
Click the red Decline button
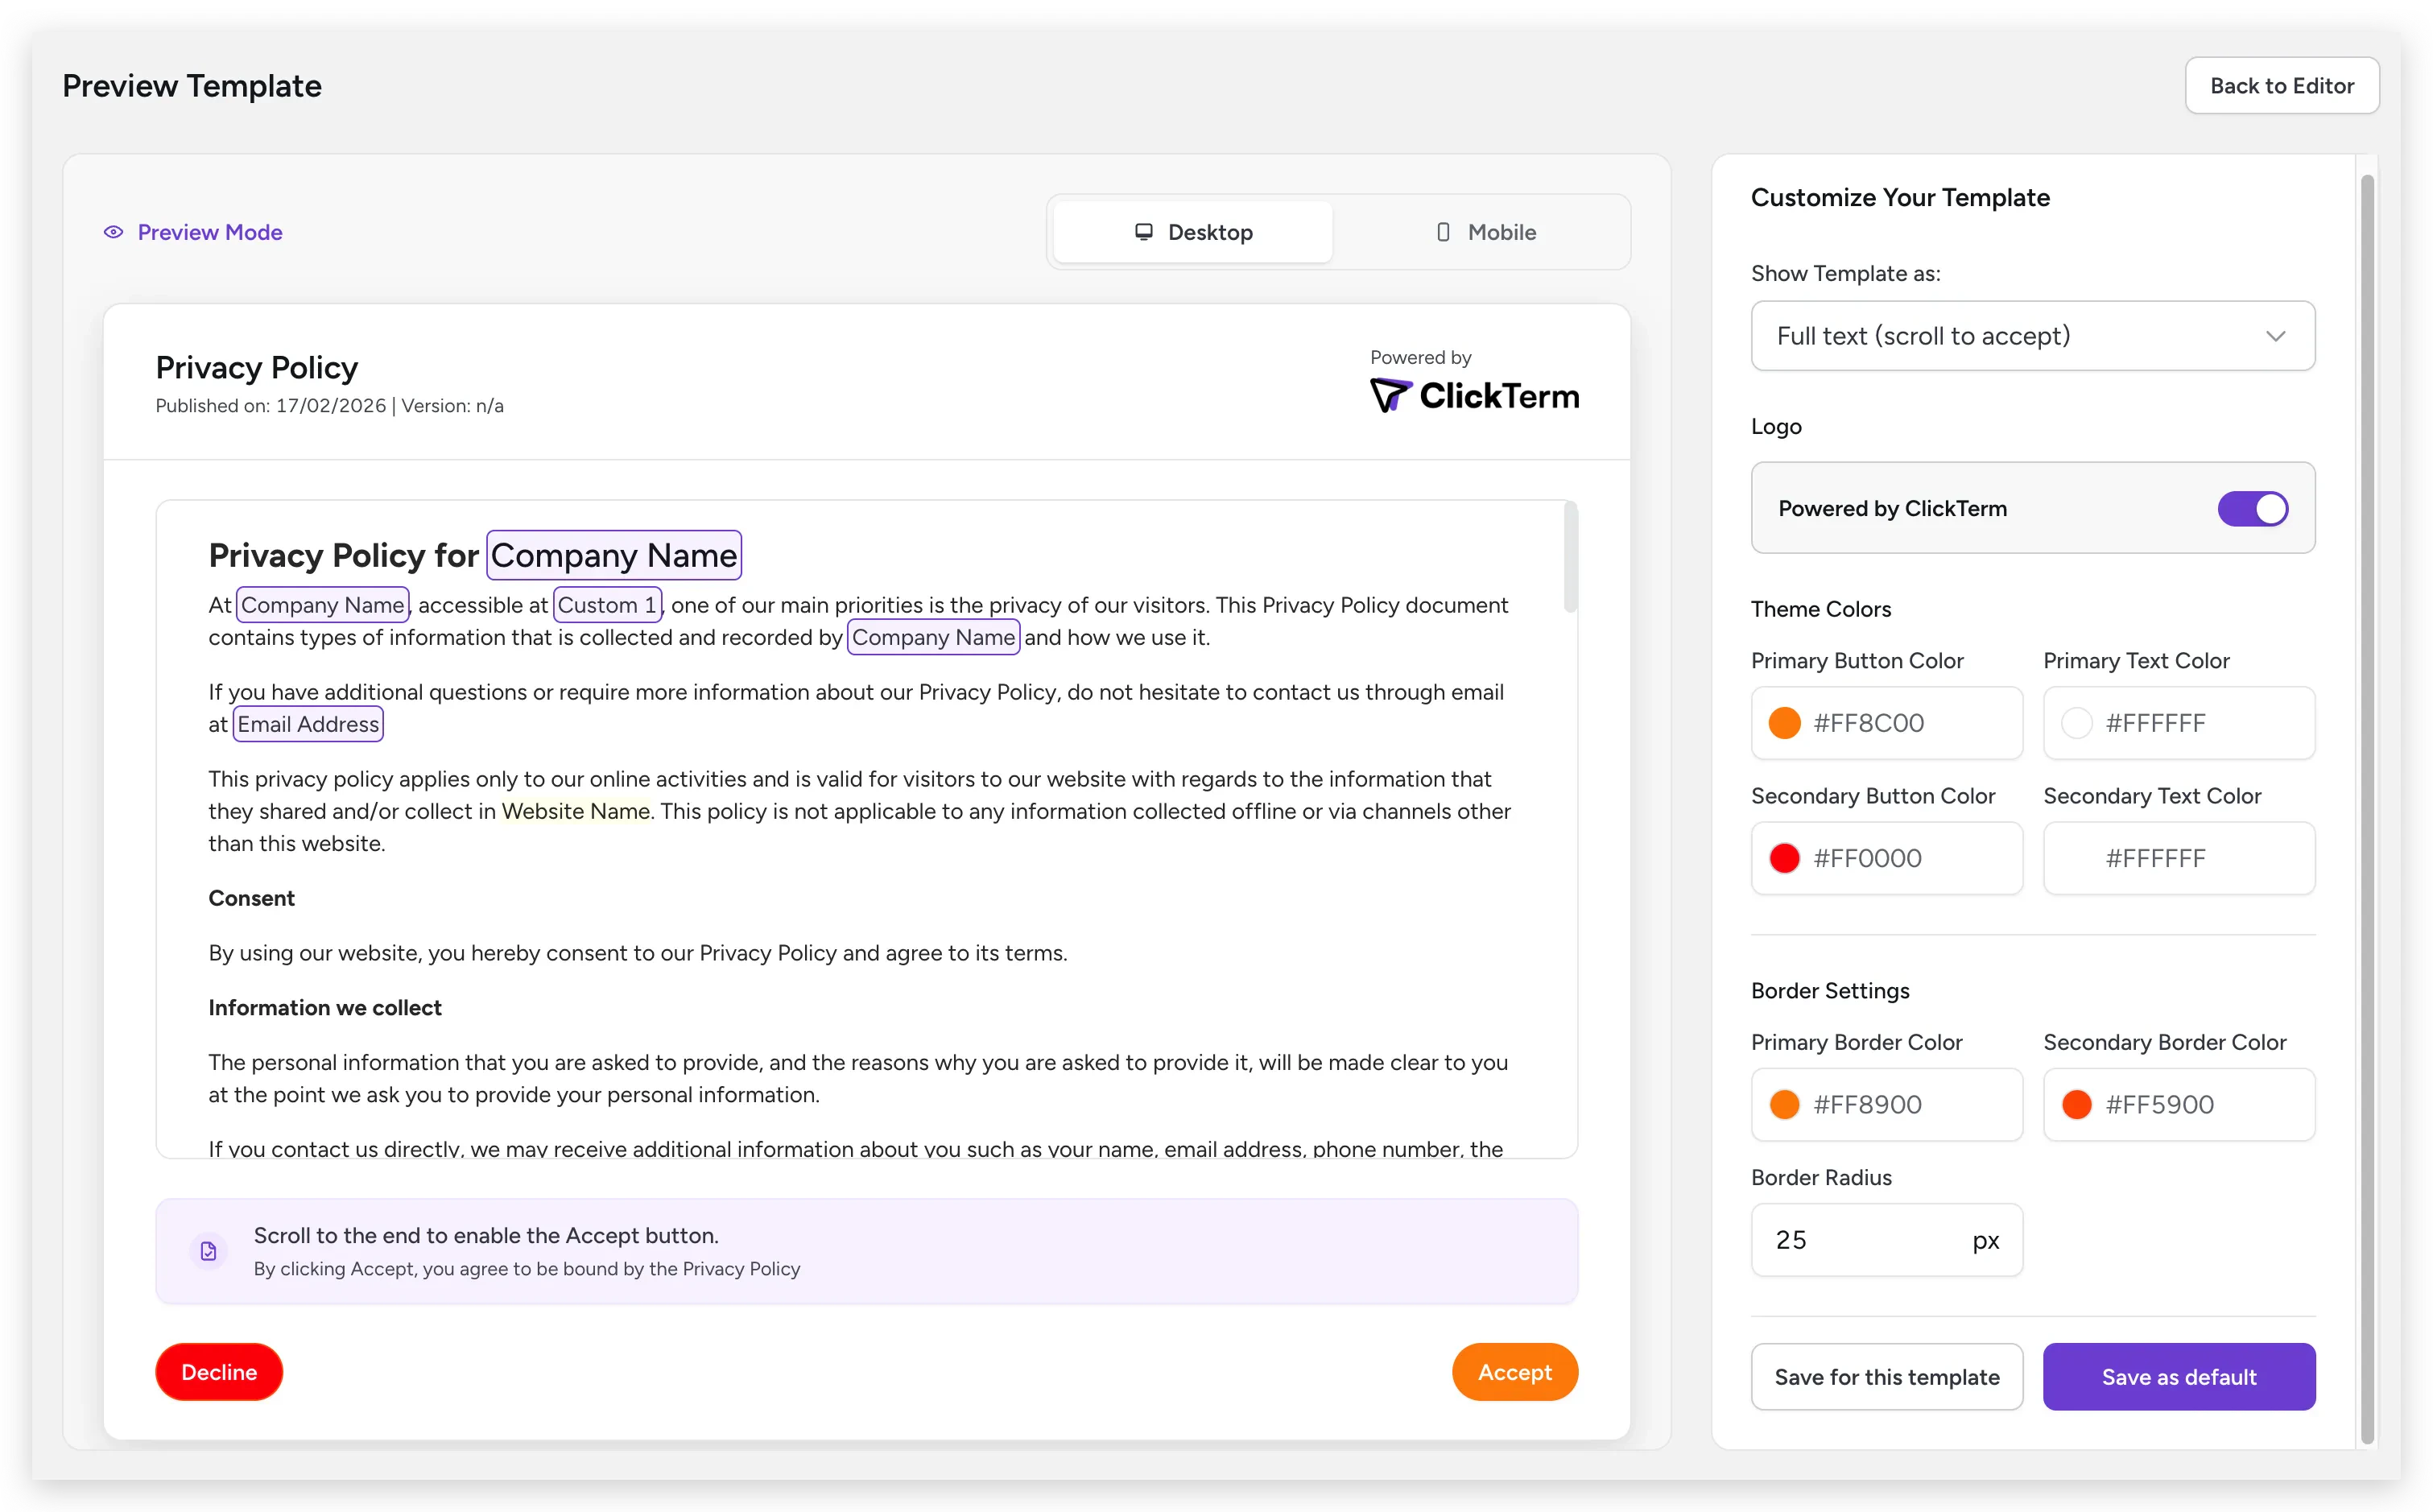coord(218,1371)
